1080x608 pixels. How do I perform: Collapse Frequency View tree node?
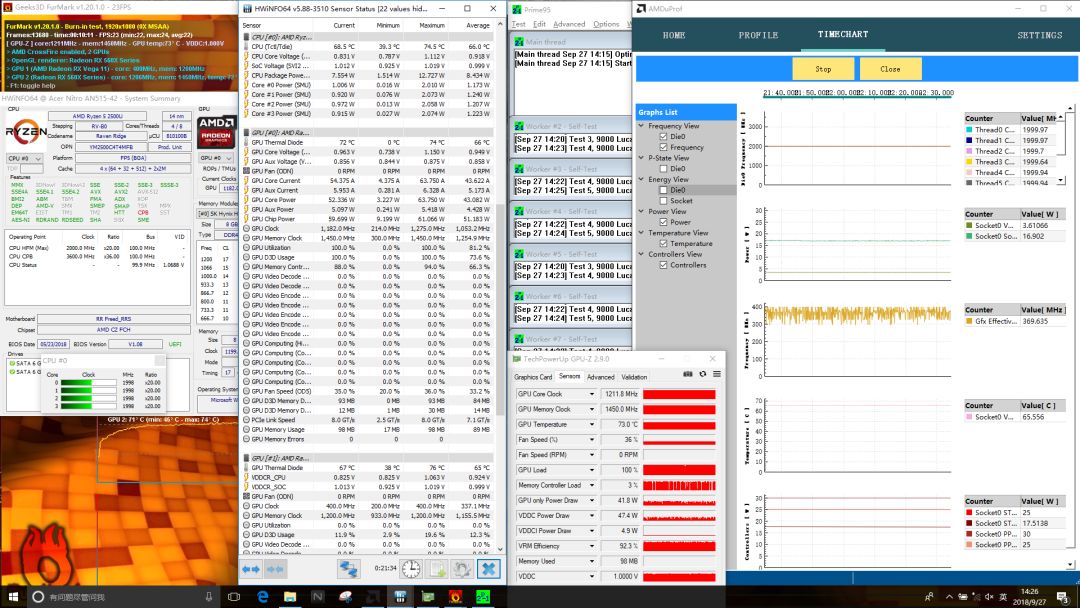click(641, 126)
